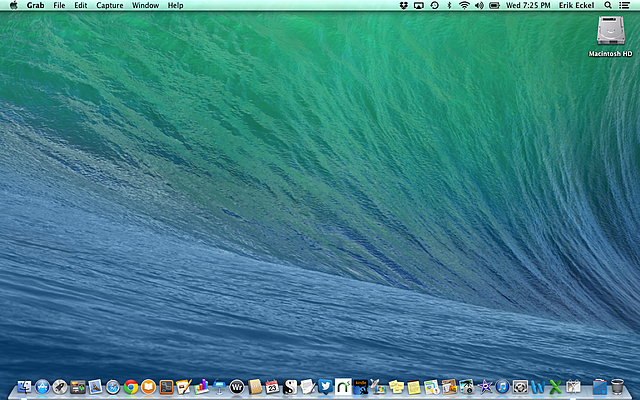Open Launchpad rocket icon in Dock

[60, 386]
